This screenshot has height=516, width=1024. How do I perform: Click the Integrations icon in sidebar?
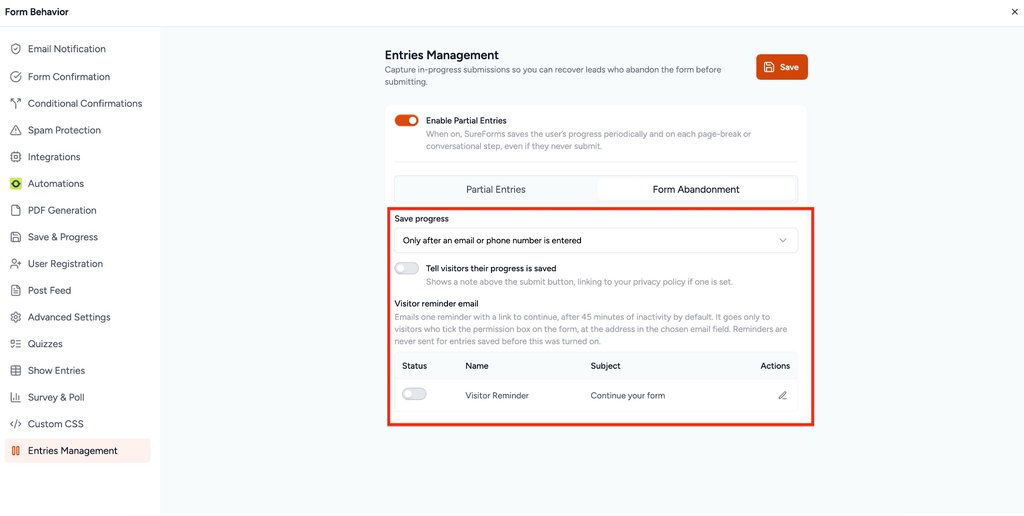tap(16, 157)
